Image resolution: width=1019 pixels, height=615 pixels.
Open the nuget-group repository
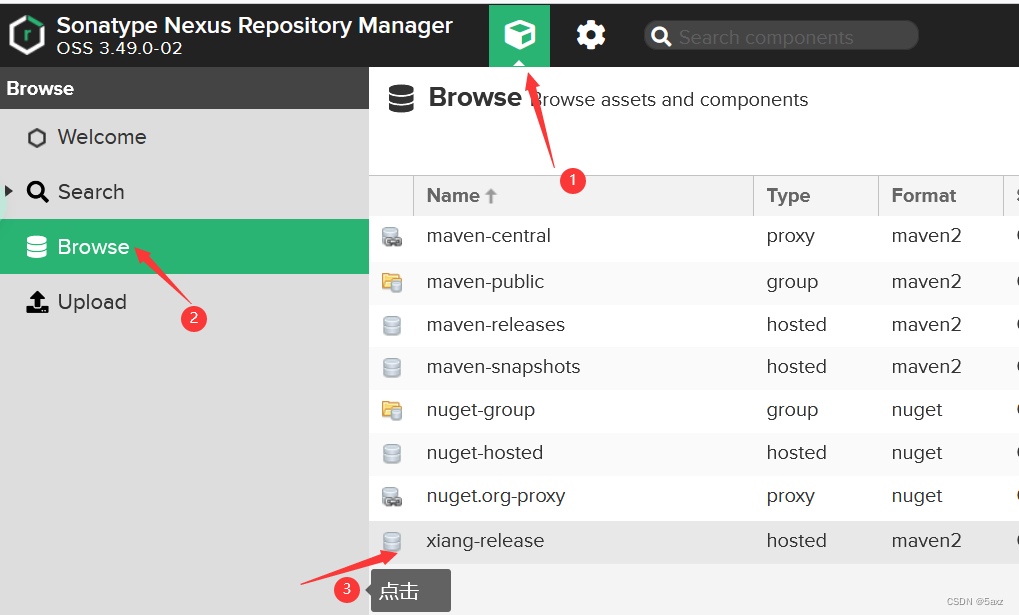(x=481, y=410)
